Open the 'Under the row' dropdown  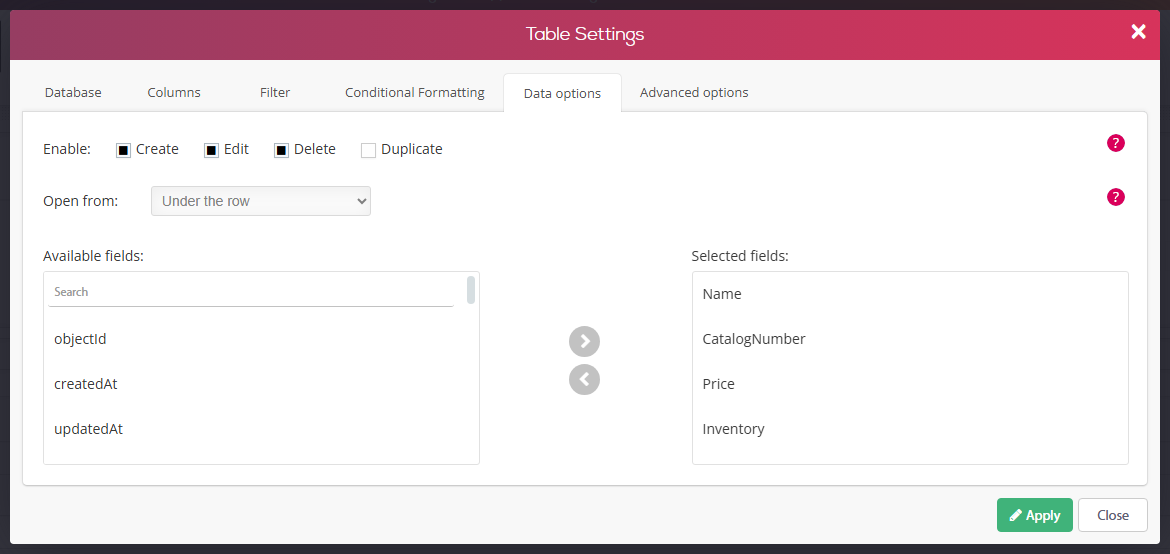point(260,201)
